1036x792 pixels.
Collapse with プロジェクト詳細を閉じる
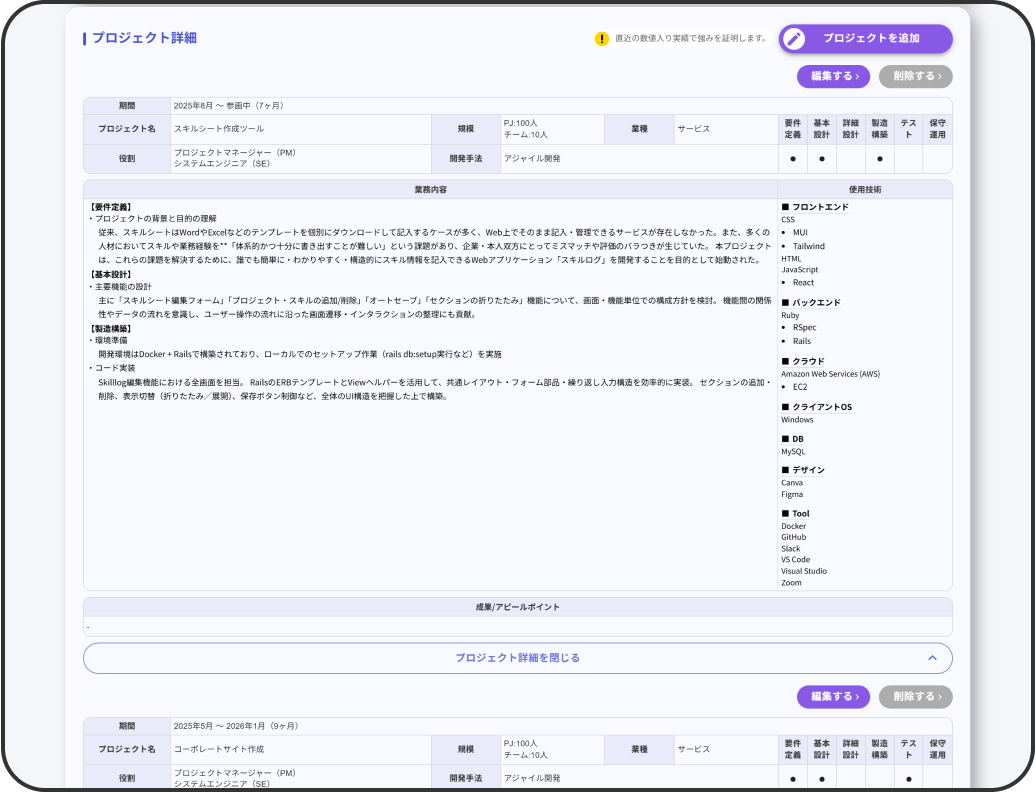(517, 658)
